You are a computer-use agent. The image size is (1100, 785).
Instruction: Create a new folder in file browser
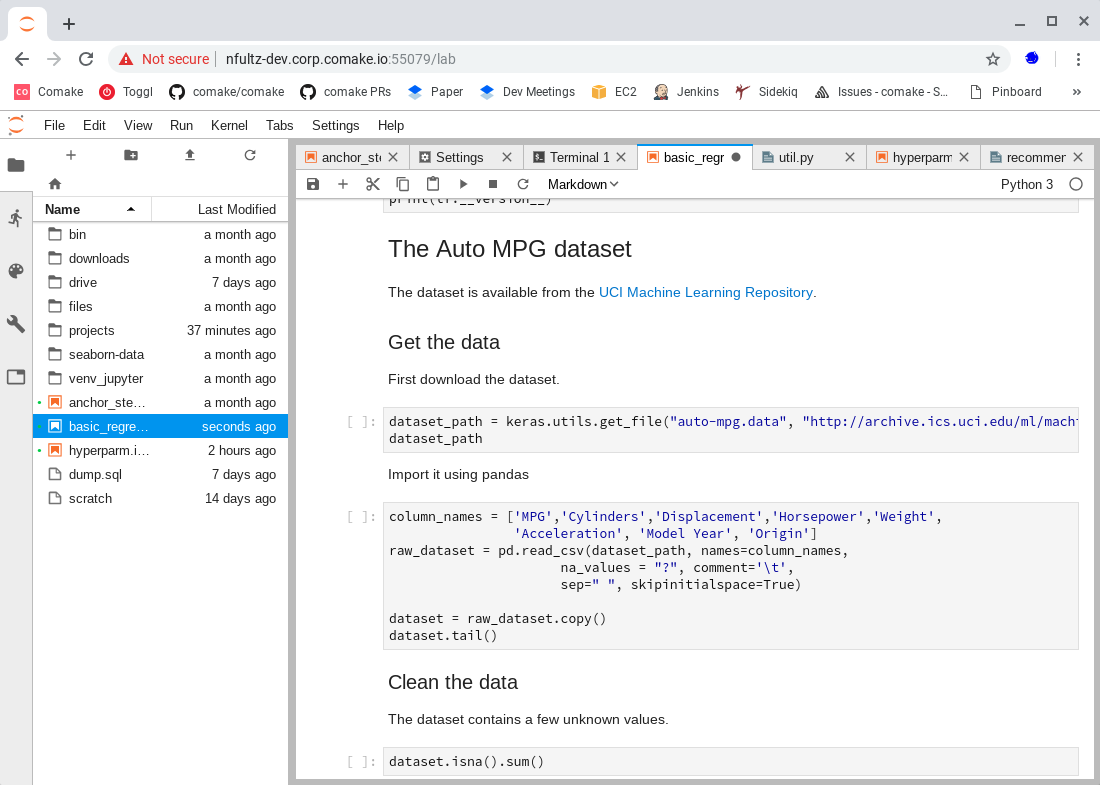coord(131,155)
